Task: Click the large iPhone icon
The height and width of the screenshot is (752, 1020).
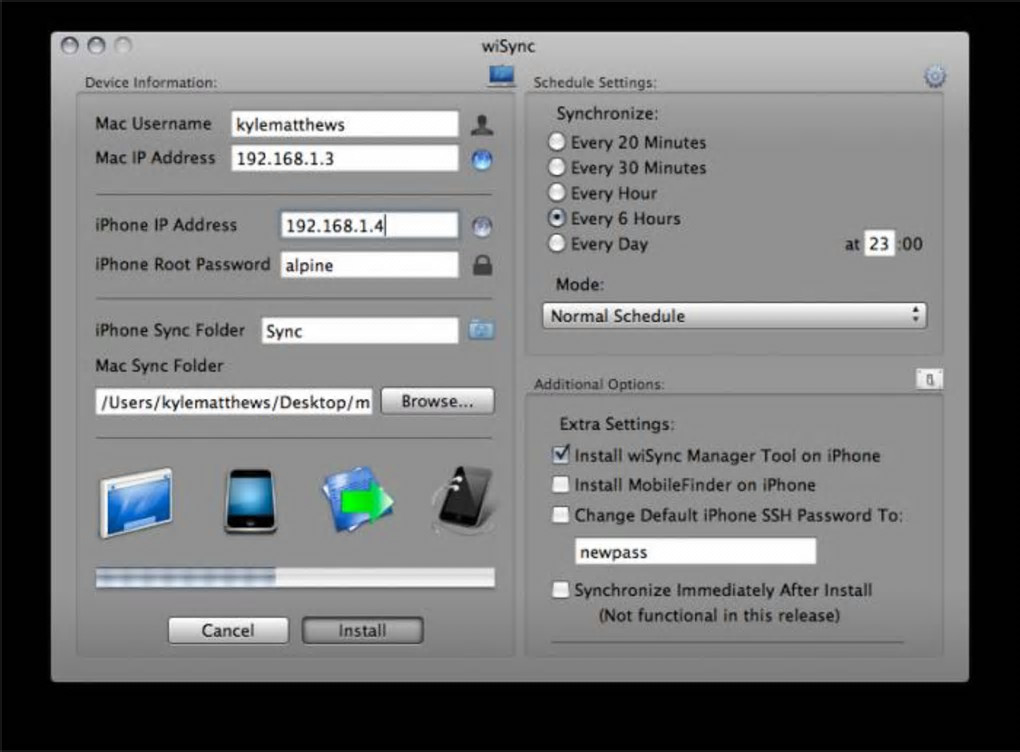Action: coord(250,501)
